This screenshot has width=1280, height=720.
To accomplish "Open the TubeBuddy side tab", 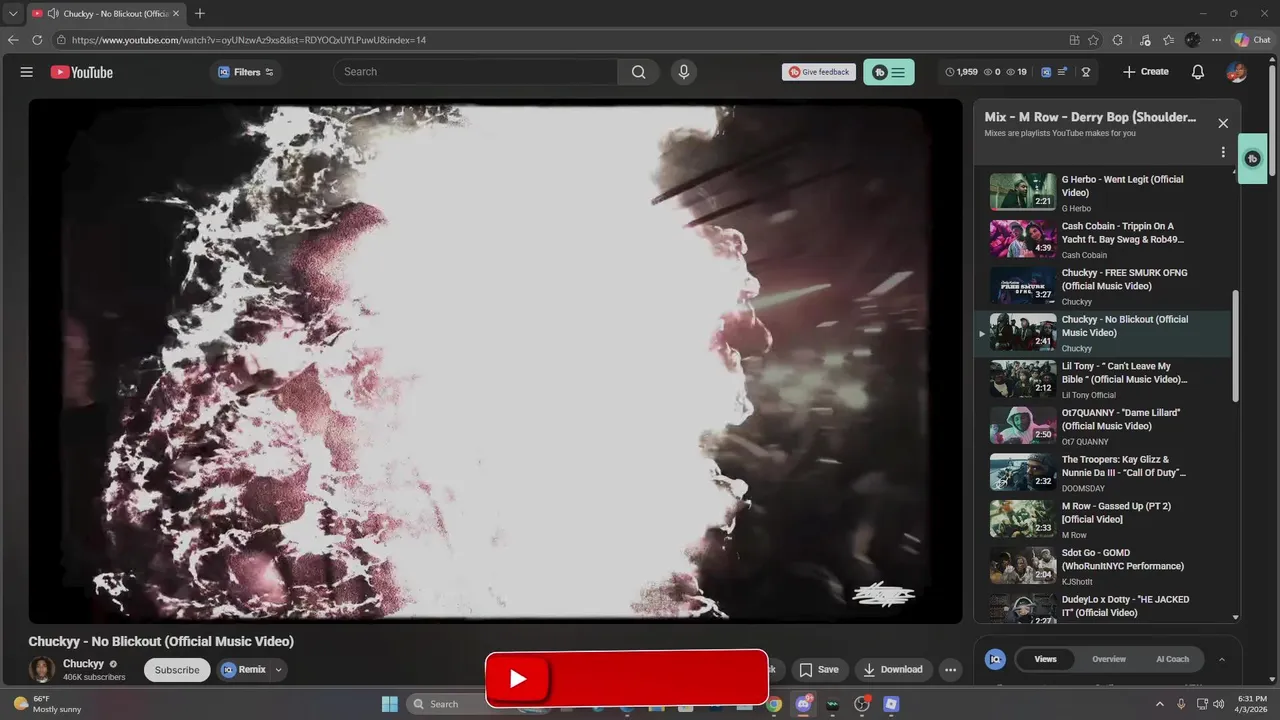I will tap(1253, 159).
